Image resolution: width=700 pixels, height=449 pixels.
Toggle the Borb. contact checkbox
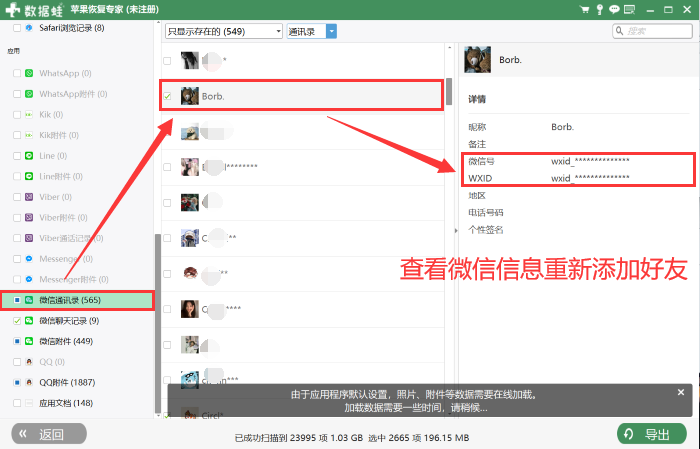167,96
